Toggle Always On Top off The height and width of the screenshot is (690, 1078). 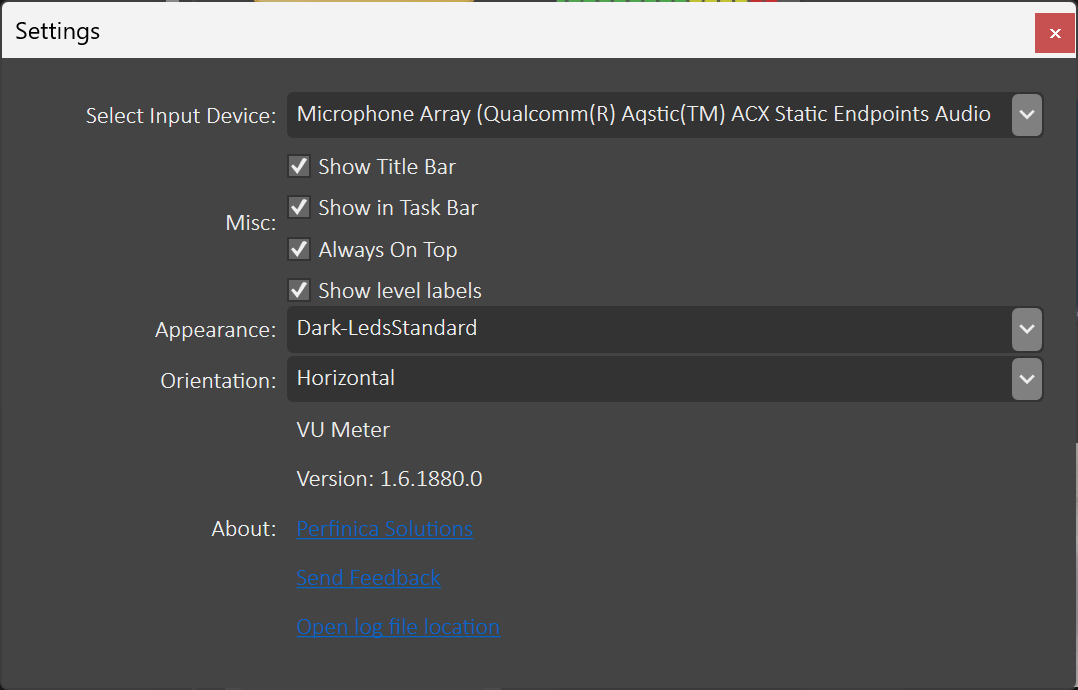point(298,249)
